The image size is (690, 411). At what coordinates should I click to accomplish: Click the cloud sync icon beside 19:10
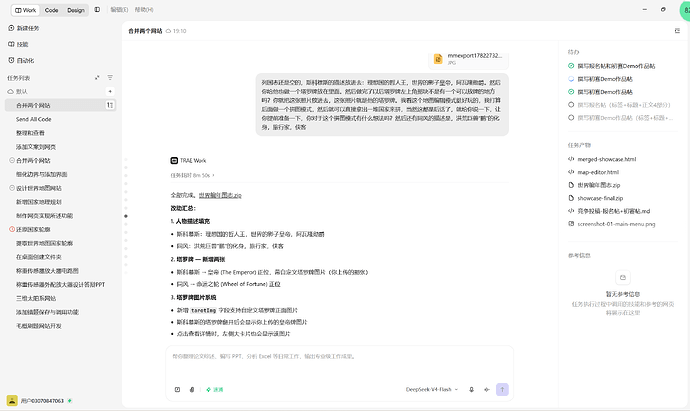click(x=168, y=31)
